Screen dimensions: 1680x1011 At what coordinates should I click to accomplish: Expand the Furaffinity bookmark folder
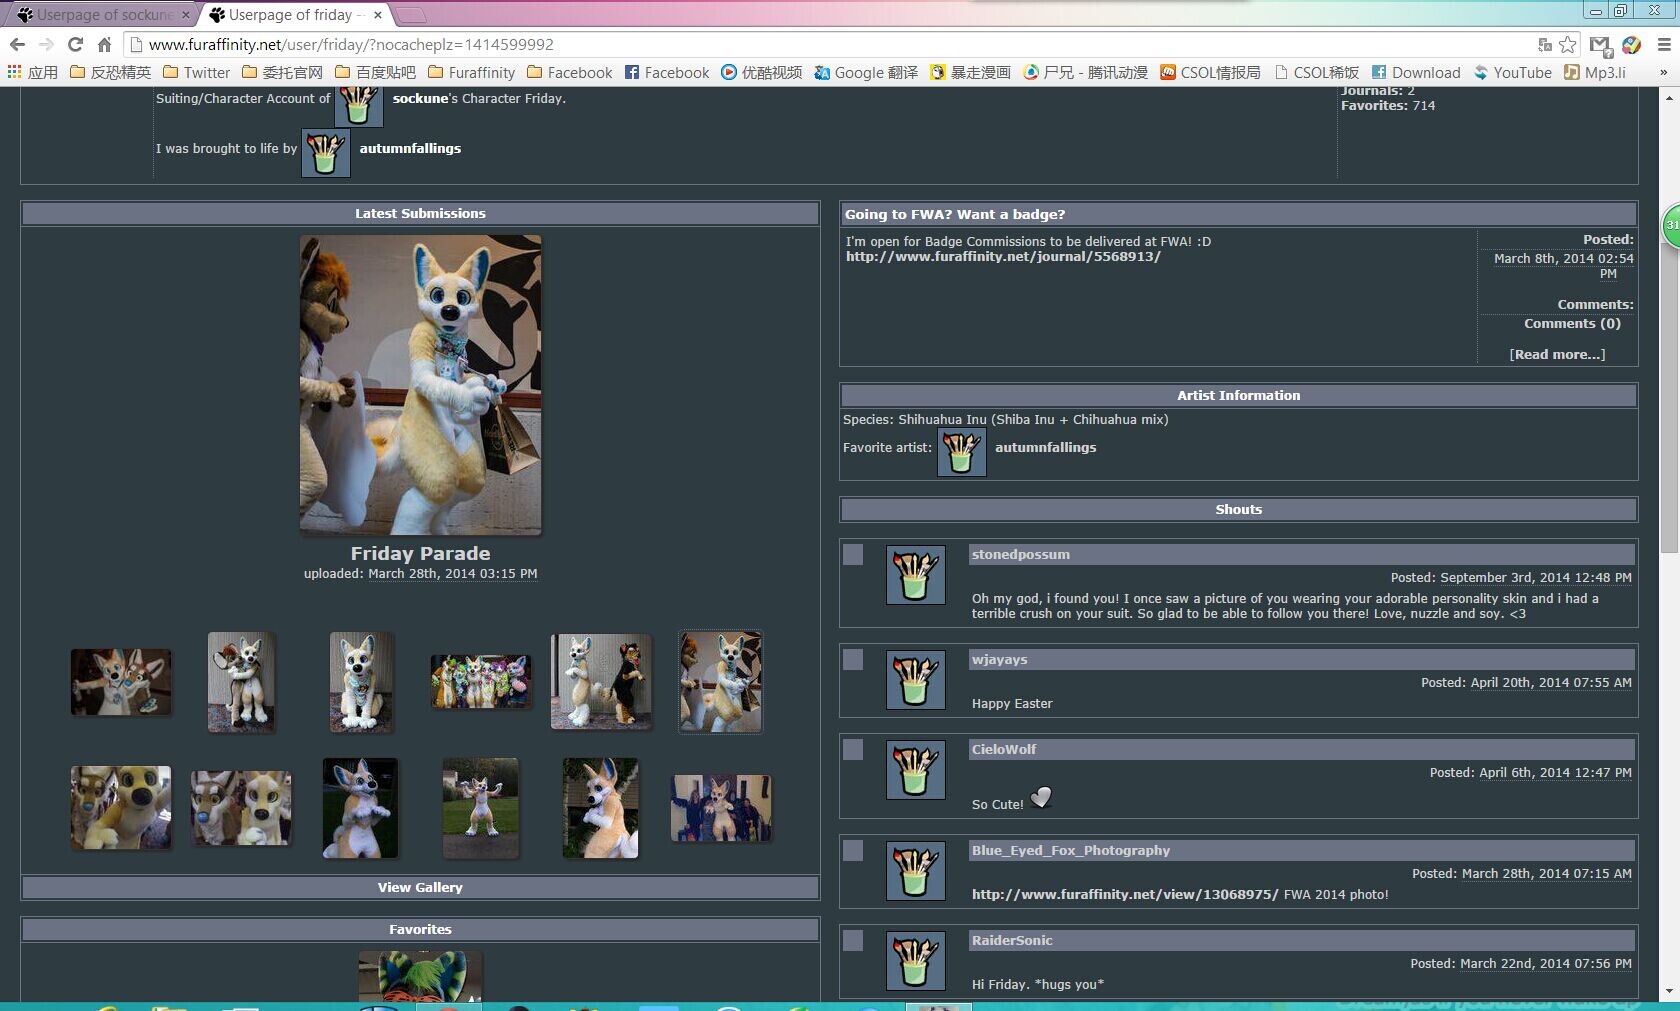tap(471, 72)
